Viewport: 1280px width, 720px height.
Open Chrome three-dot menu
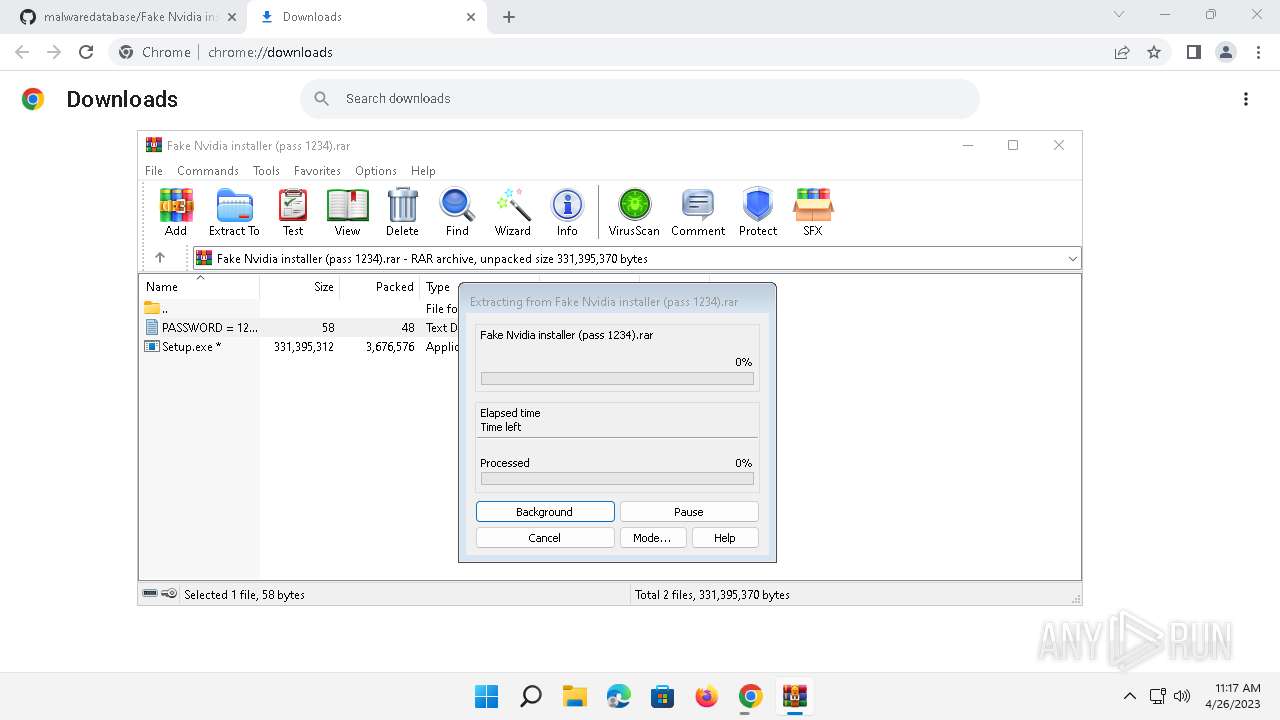point(1259,52)
